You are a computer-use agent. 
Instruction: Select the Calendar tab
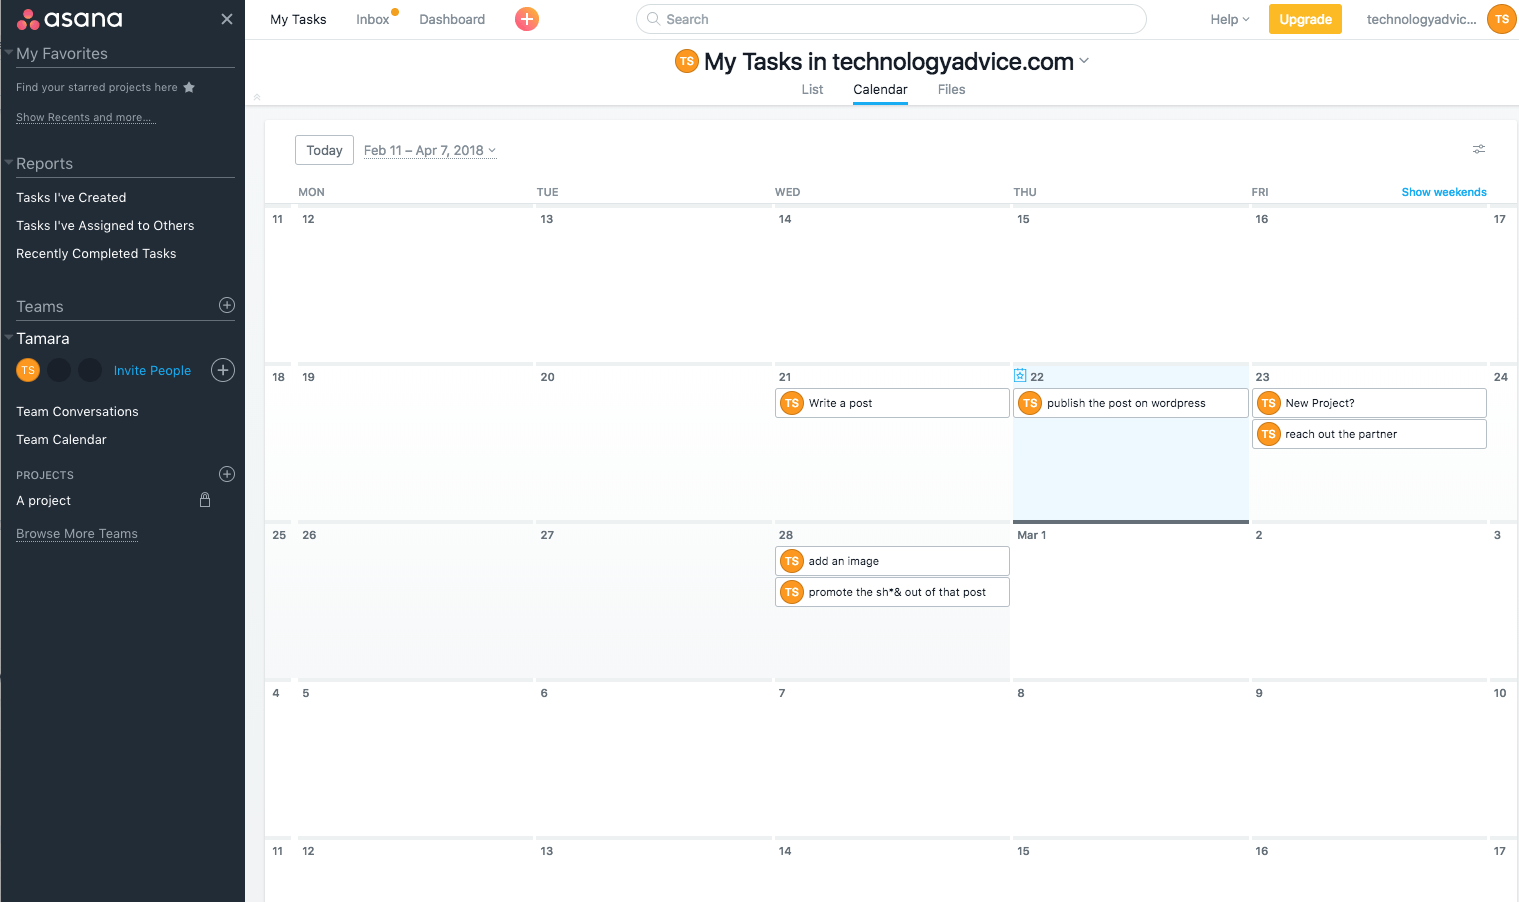point(880,89)
